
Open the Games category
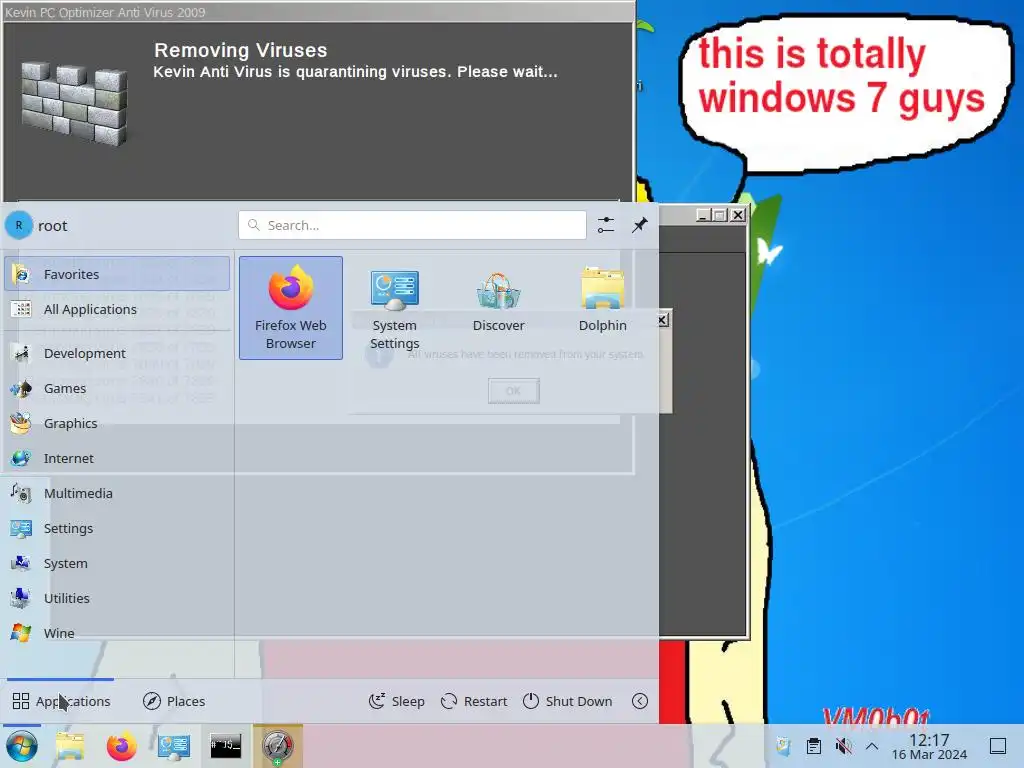pyautogui.click(x=117, y=388)
